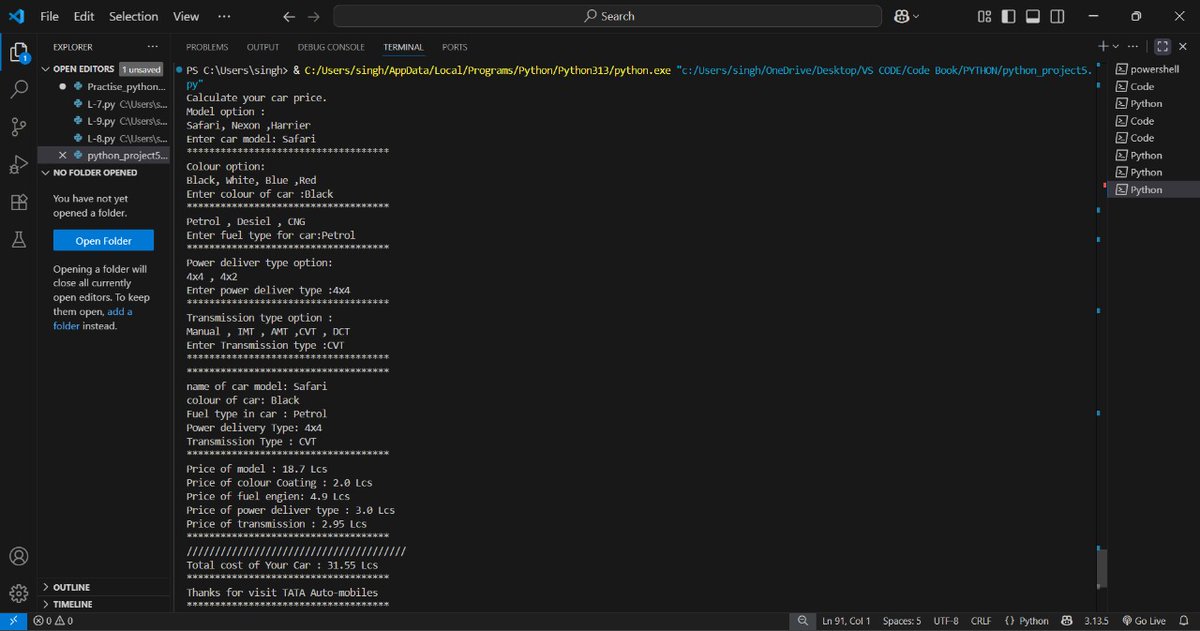The height and width of the screenshot is (631, 1200).
Task: Click the Open Folder button
Action: 104,241
